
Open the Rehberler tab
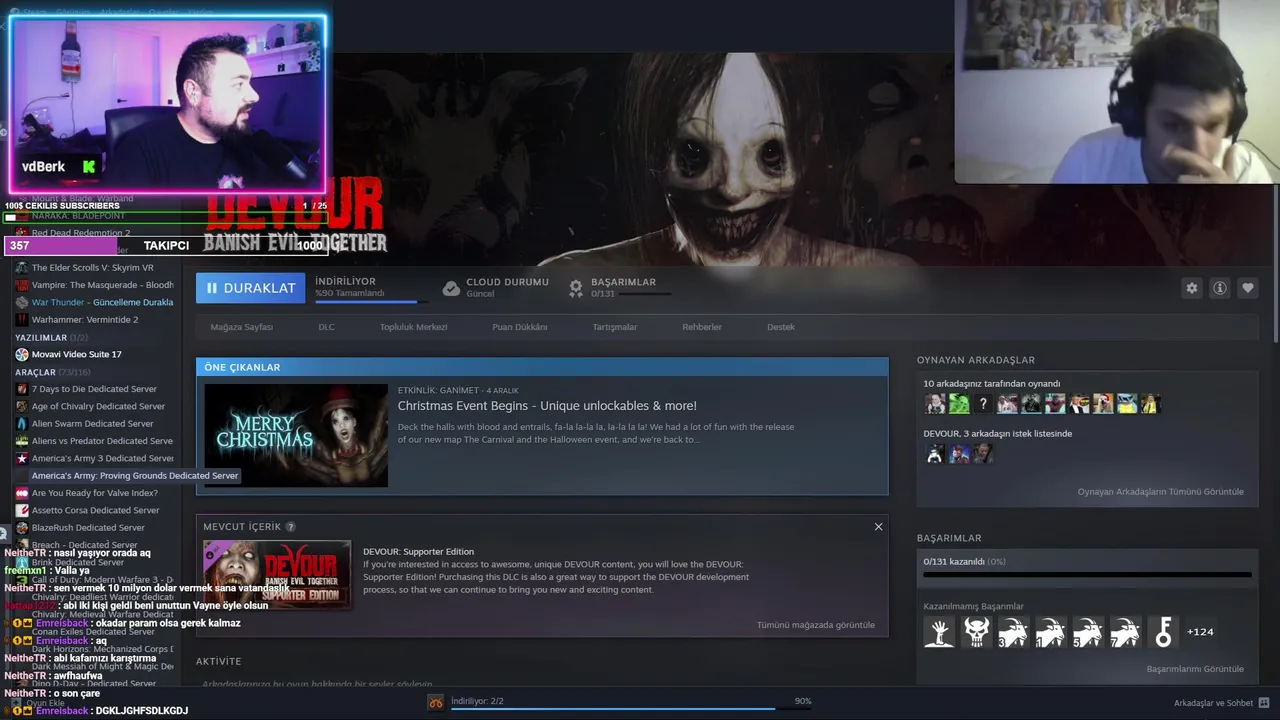701,327
